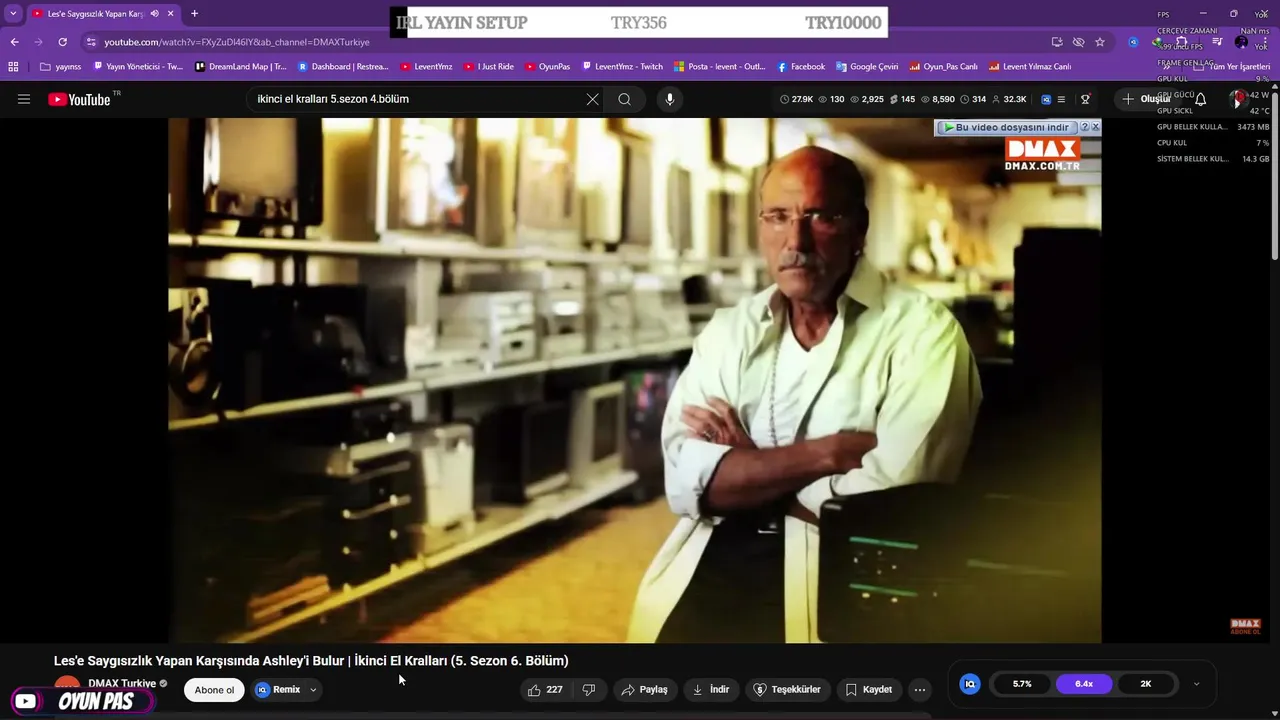Mute the tab via speaker icon
Image resolution: width=1280 pixels, height=720 pixels.
tap(154, 14)
